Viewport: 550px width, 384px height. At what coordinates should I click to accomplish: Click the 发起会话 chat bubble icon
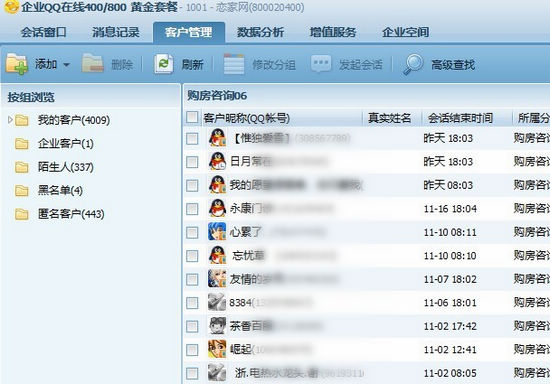[321, 64]
